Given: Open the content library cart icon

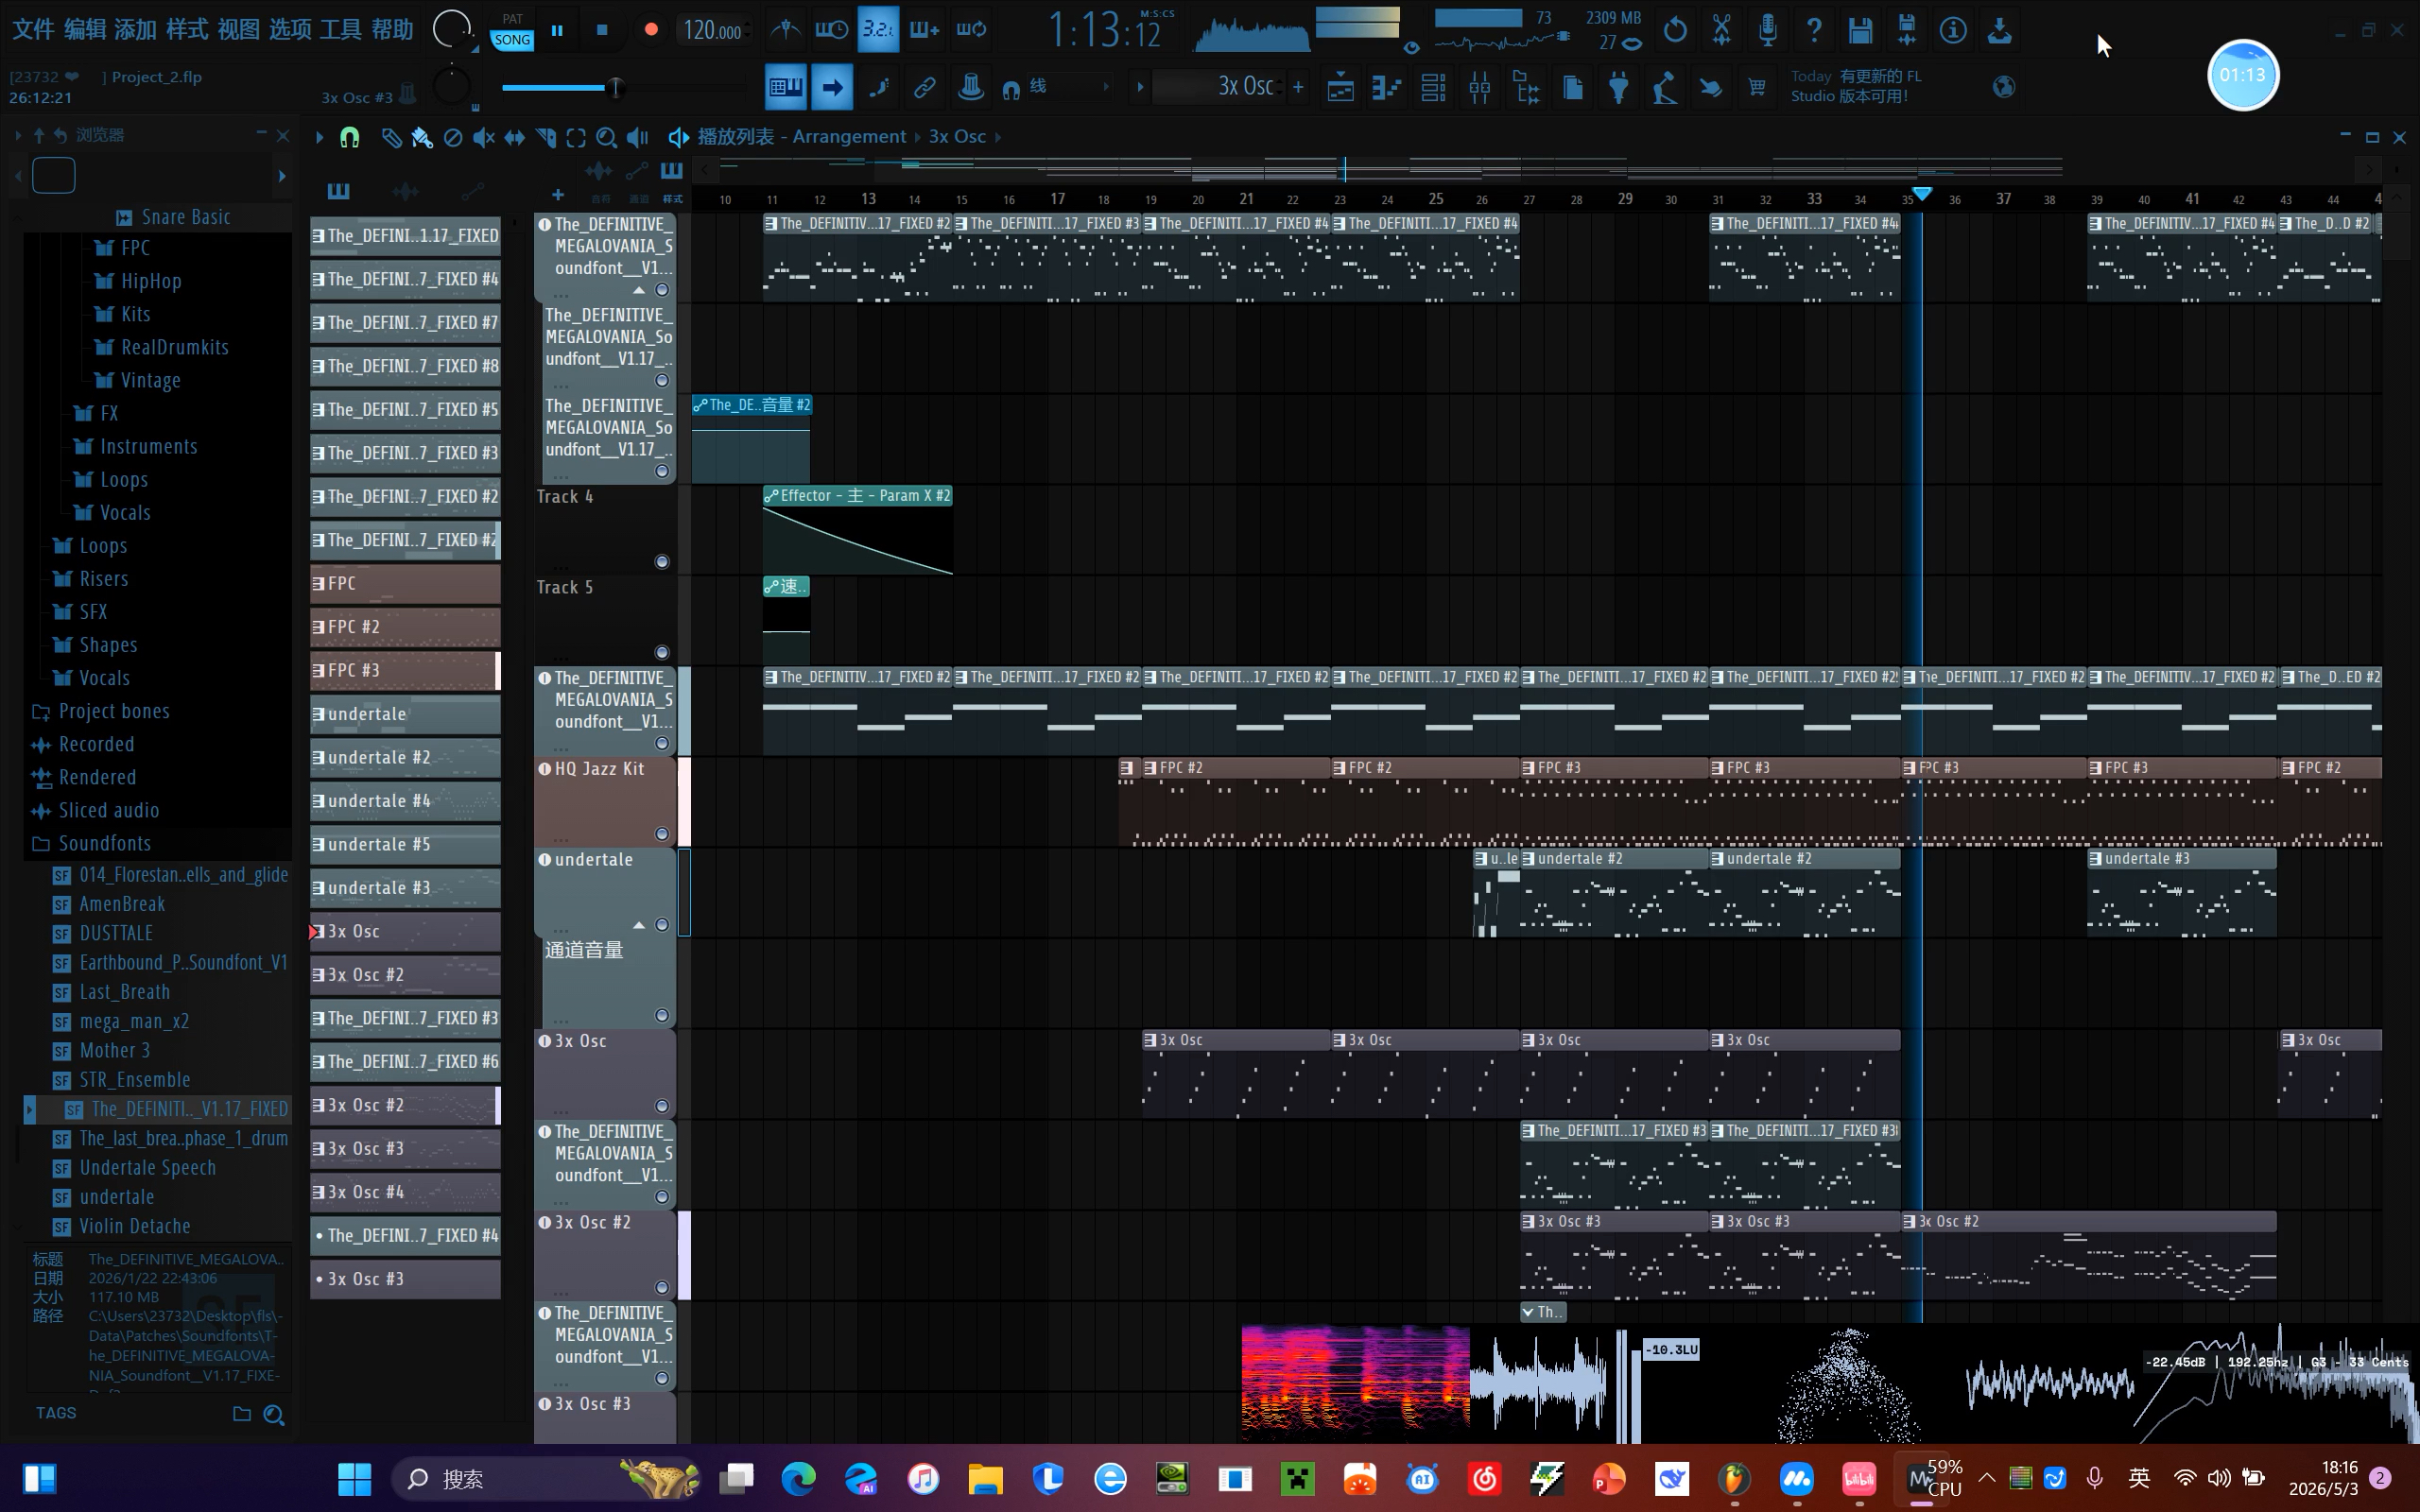Looking at the screenshot, I should [1757, 88].
